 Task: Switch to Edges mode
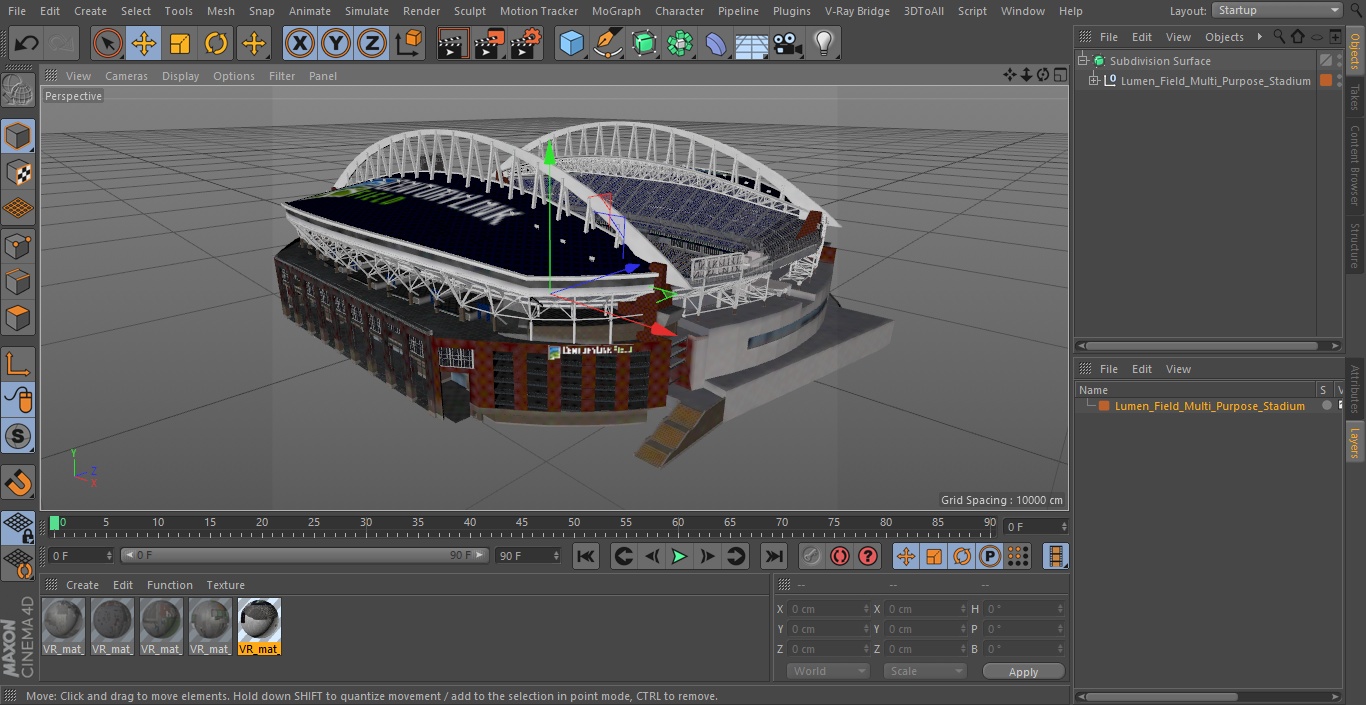(x=18, y=281)
